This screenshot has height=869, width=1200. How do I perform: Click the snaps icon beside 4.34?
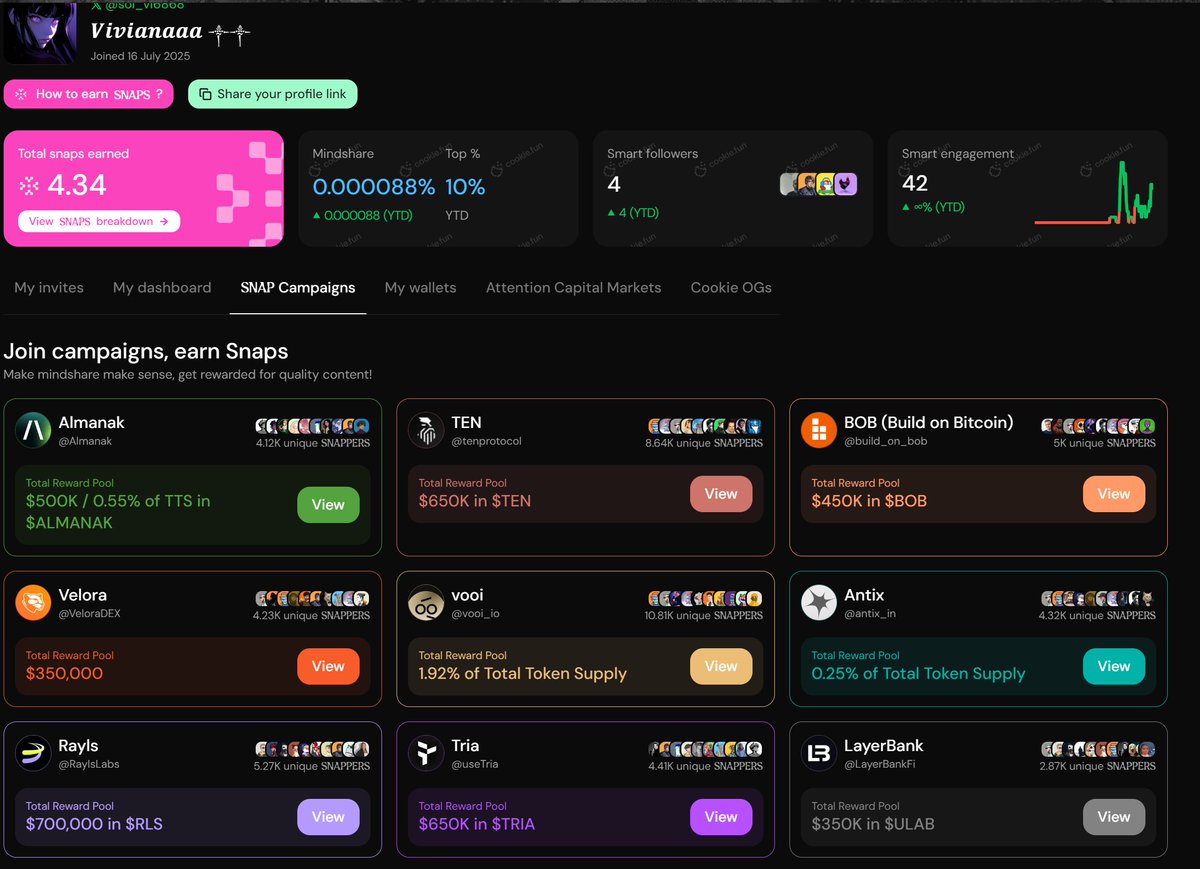(x=30, y=186)
